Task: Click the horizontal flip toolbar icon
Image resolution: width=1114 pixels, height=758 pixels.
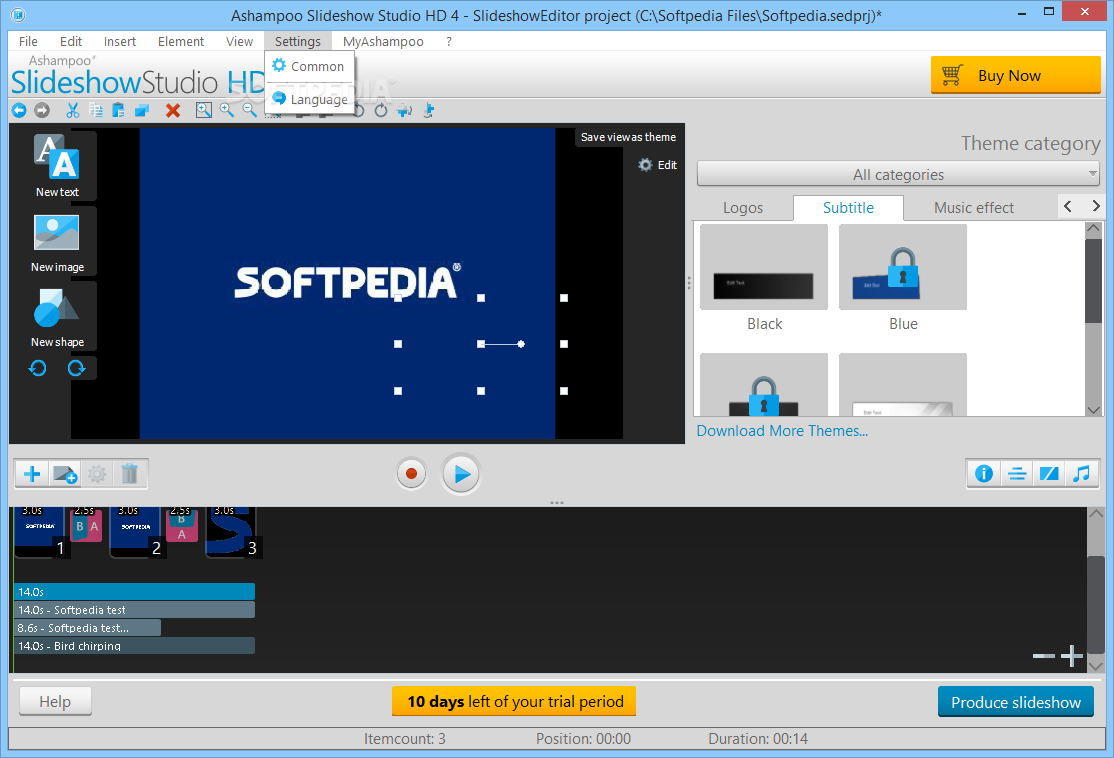Action: click(x=405, y=110)
